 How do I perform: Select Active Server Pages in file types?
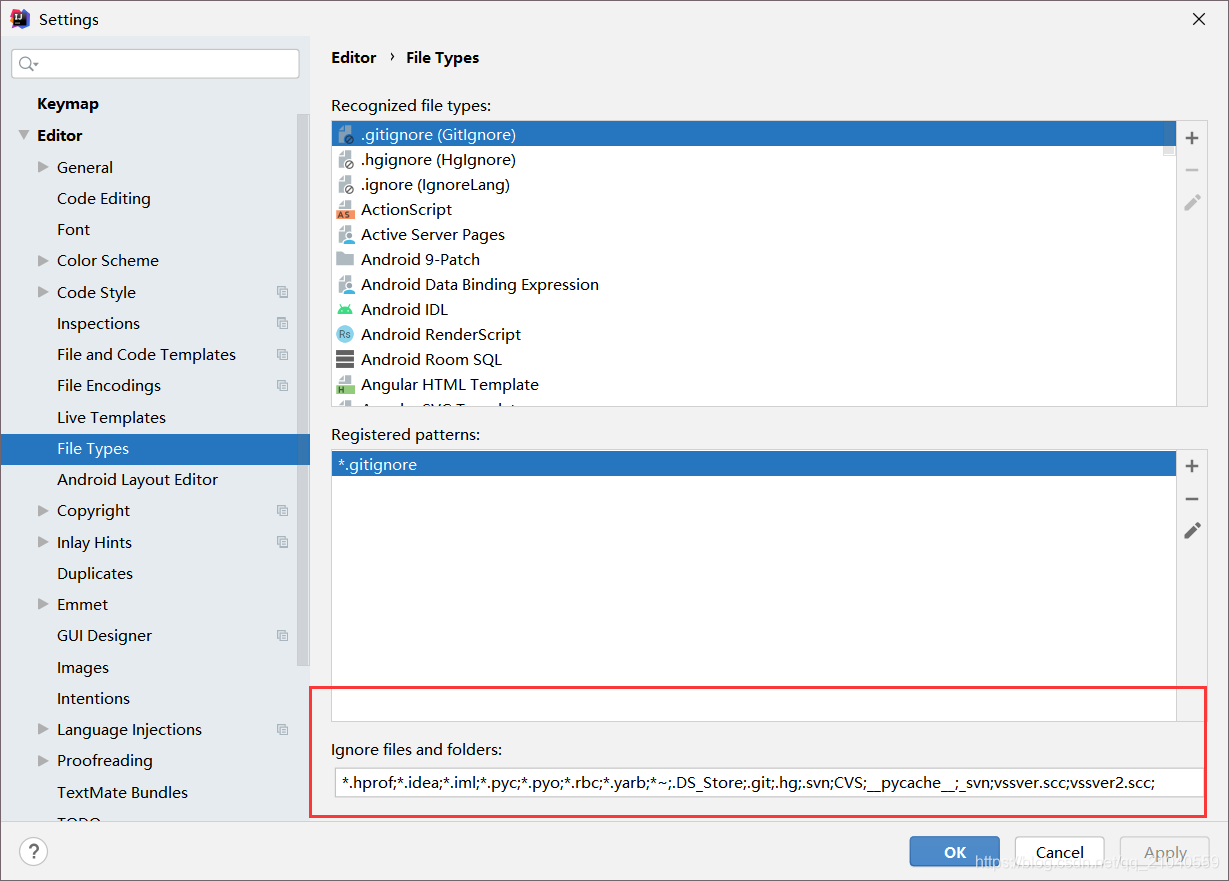pyautogui.click(x=433, y=234)
